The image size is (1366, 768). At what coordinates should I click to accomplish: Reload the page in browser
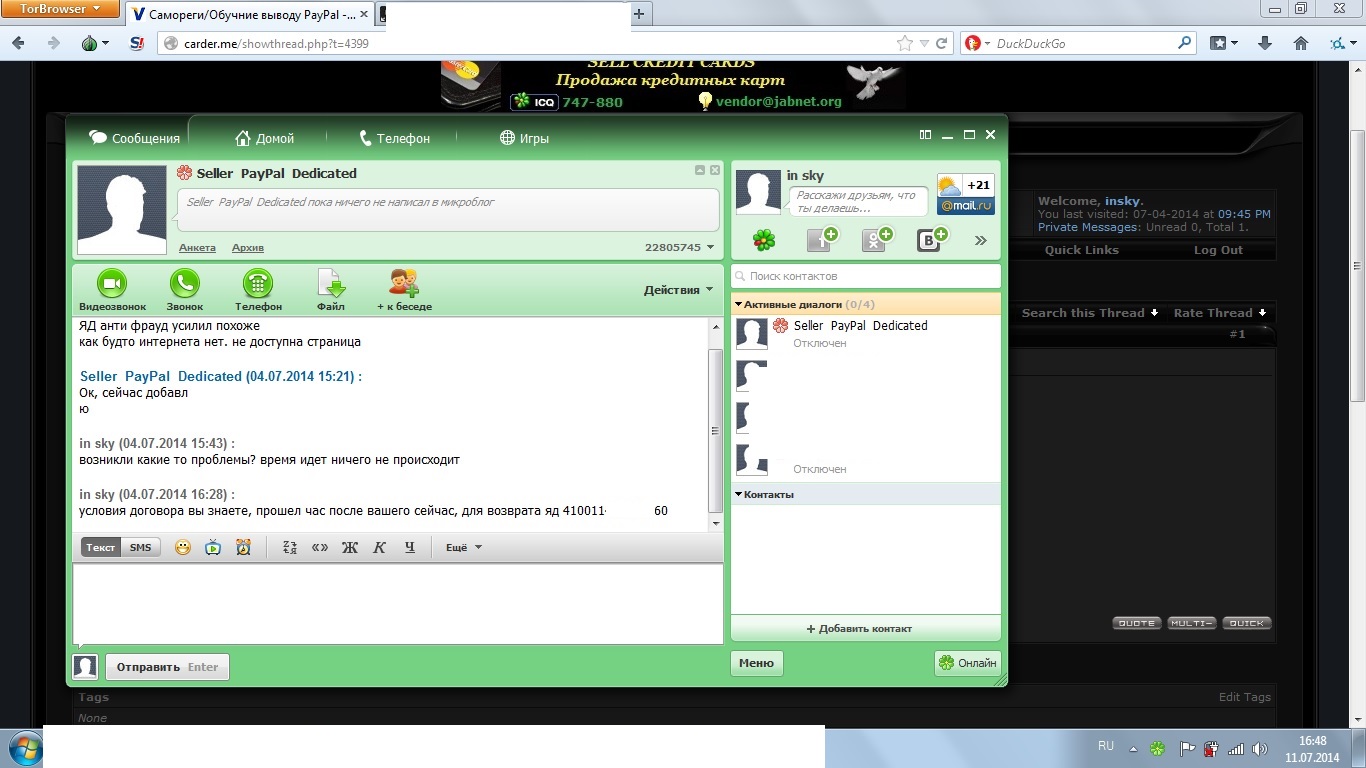pyautogui.click(x=942, y=43)
